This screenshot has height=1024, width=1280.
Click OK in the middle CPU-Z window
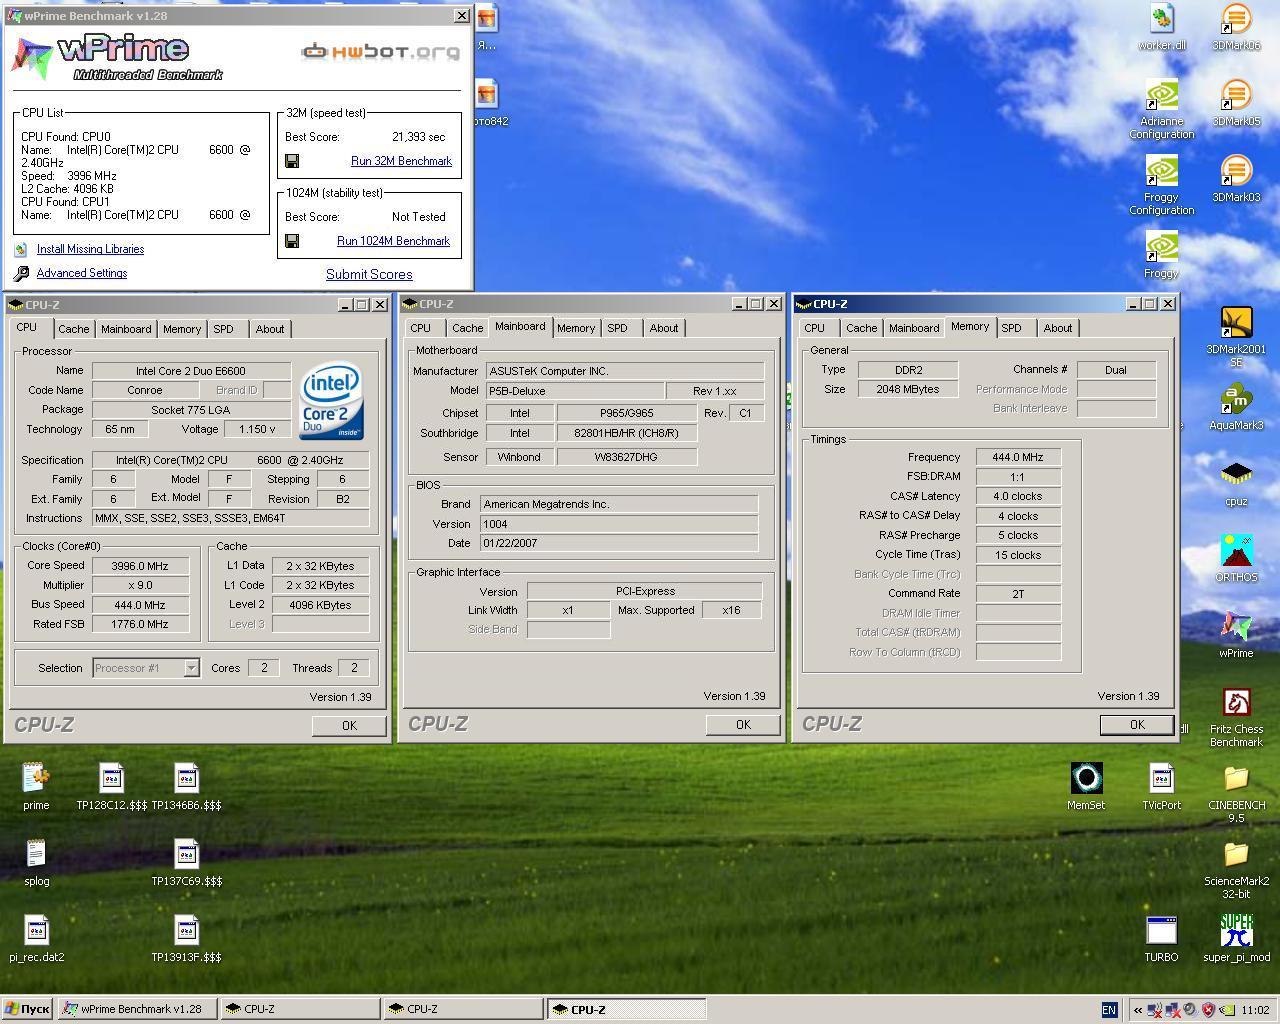[x=743, y=725]
